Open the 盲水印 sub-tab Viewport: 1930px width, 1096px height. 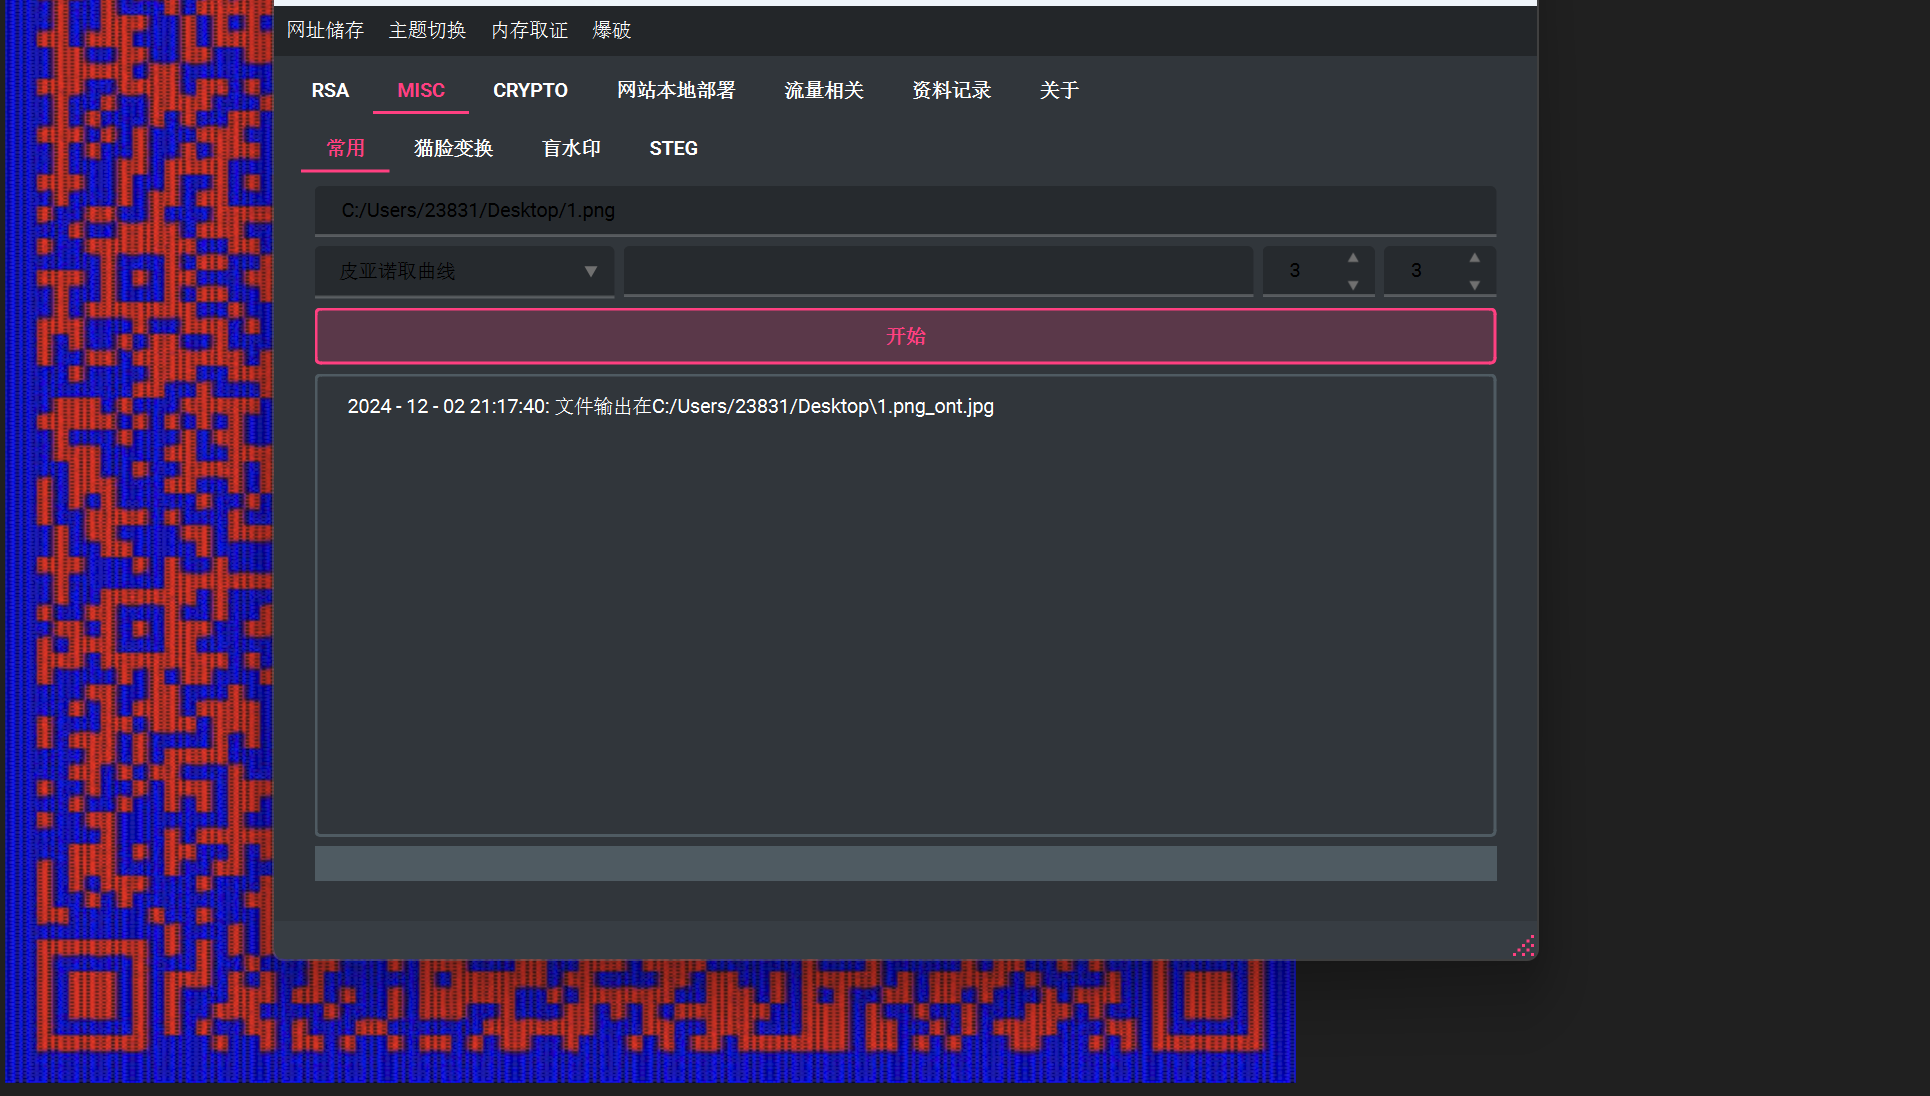[x=571, y=148]
